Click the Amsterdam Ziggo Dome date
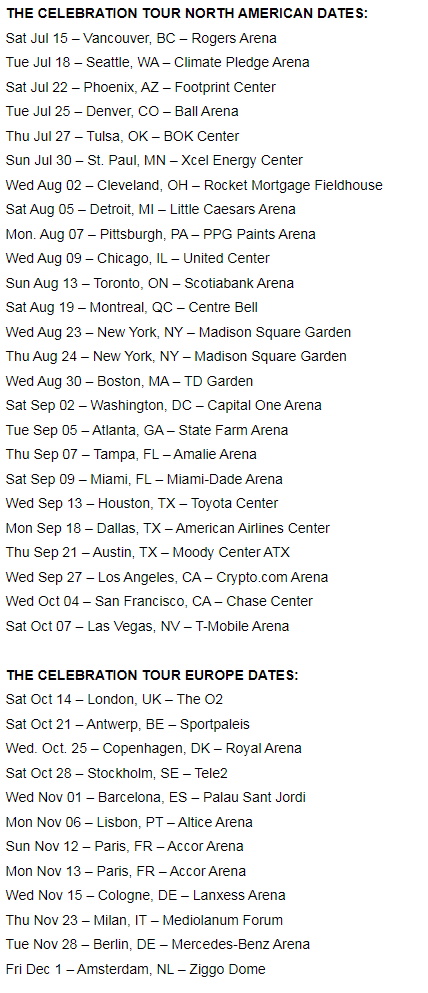The image size is (428, 993). pos(135,969)
